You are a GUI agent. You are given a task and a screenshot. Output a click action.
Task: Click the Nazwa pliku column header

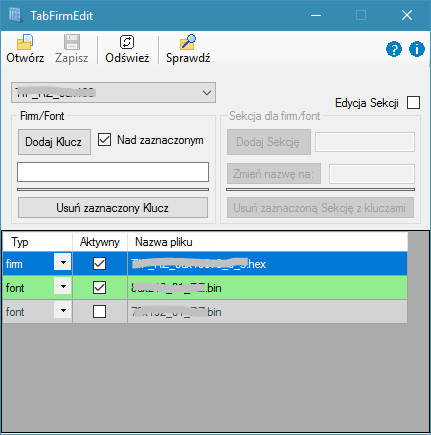point(268,242)
